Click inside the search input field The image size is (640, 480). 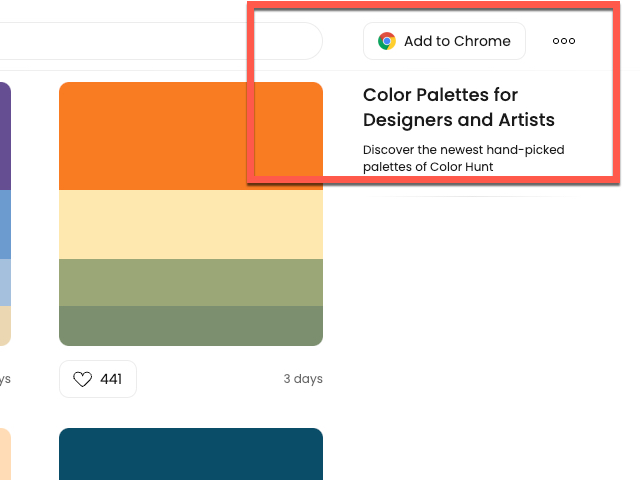tap(161, 41)
